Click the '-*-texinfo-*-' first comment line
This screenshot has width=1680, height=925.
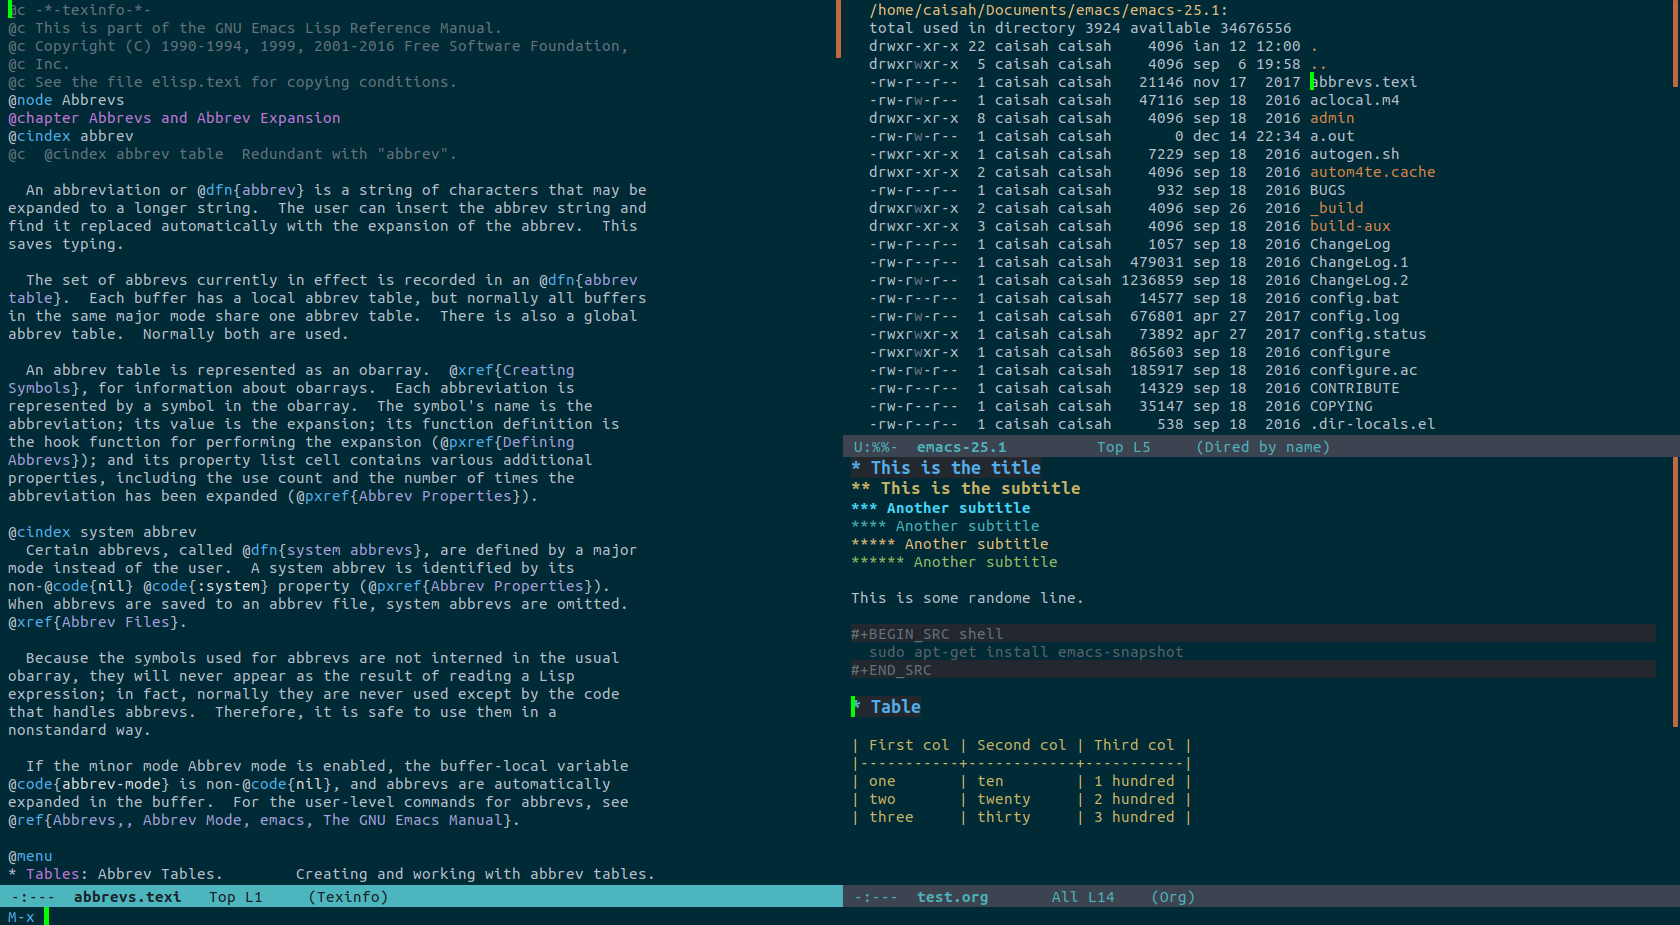tap(79, 10)
